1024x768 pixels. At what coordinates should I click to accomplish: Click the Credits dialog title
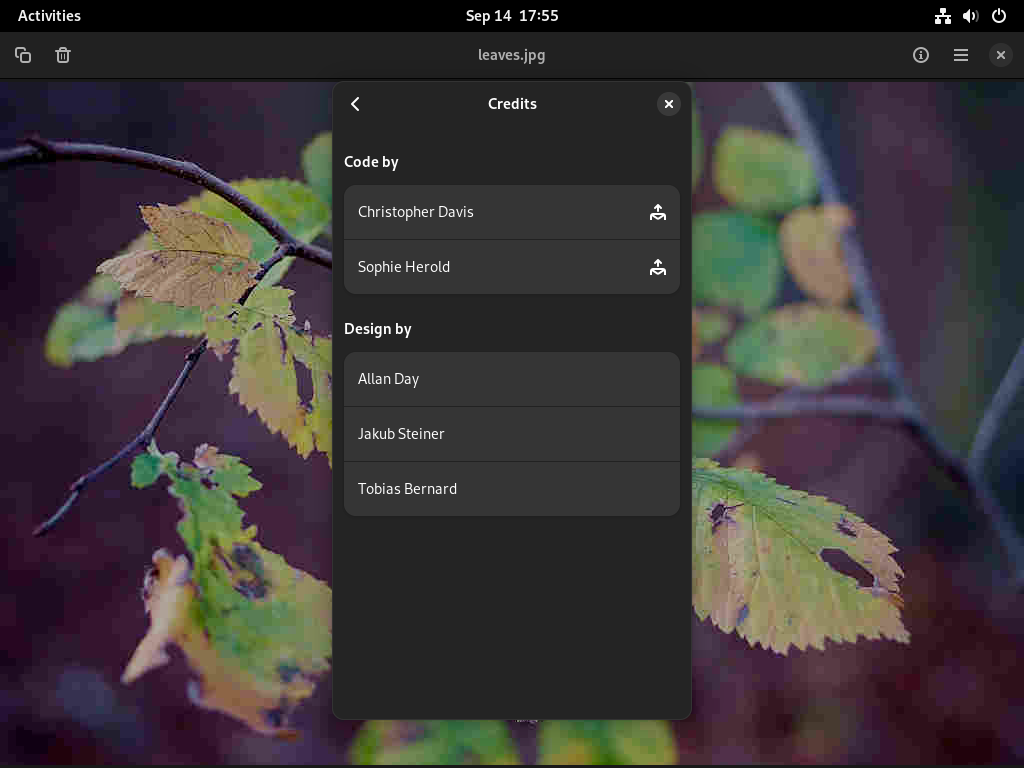[512, 104]
